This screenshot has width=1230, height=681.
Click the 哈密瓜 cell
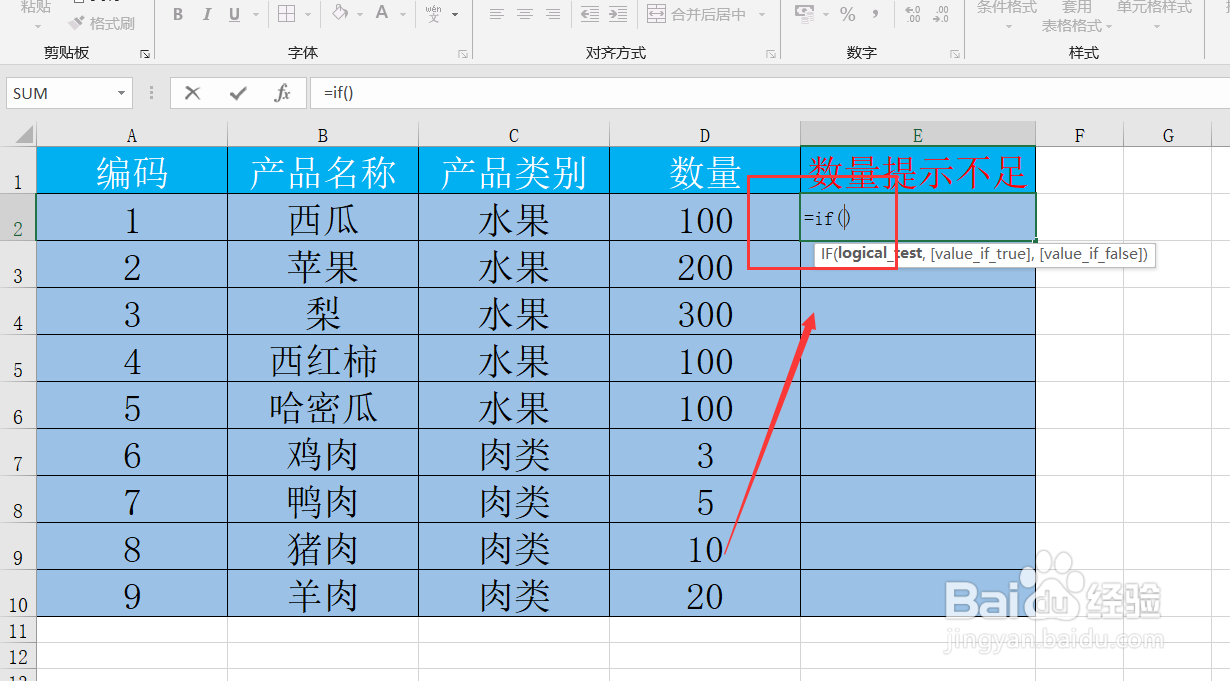tap(323, 406)
